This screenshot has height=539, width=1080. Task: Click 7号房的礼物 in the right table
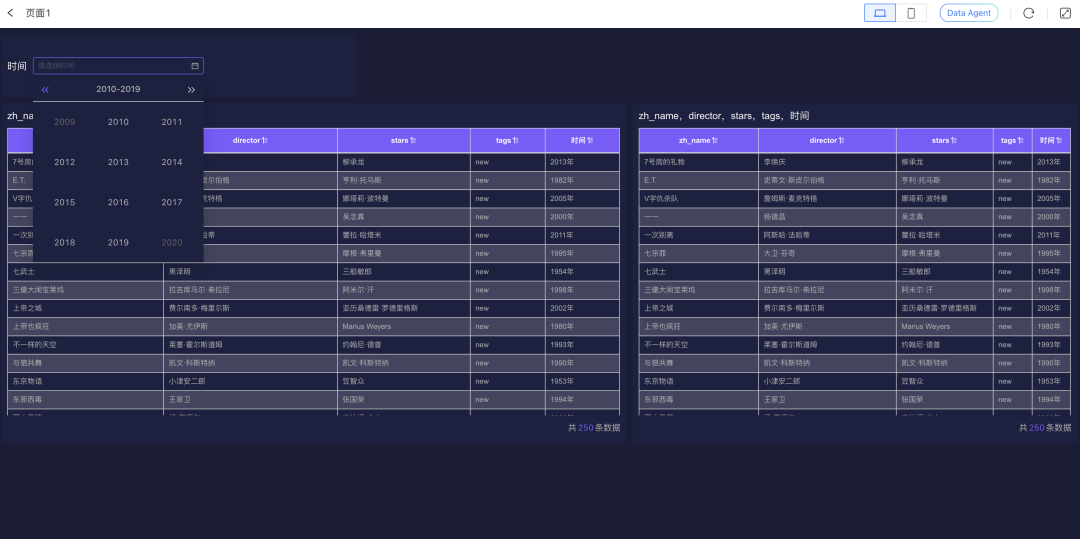click(x=665, y=162)
